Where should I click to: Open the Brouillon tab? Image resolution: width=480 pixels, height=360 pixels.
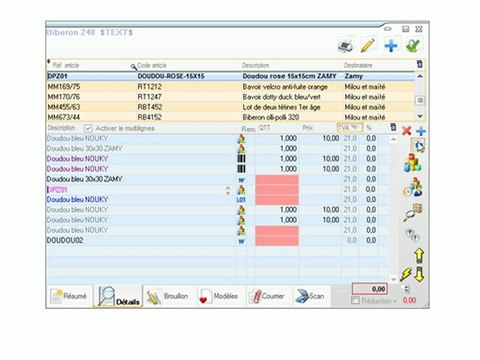(x=170, y=296)
